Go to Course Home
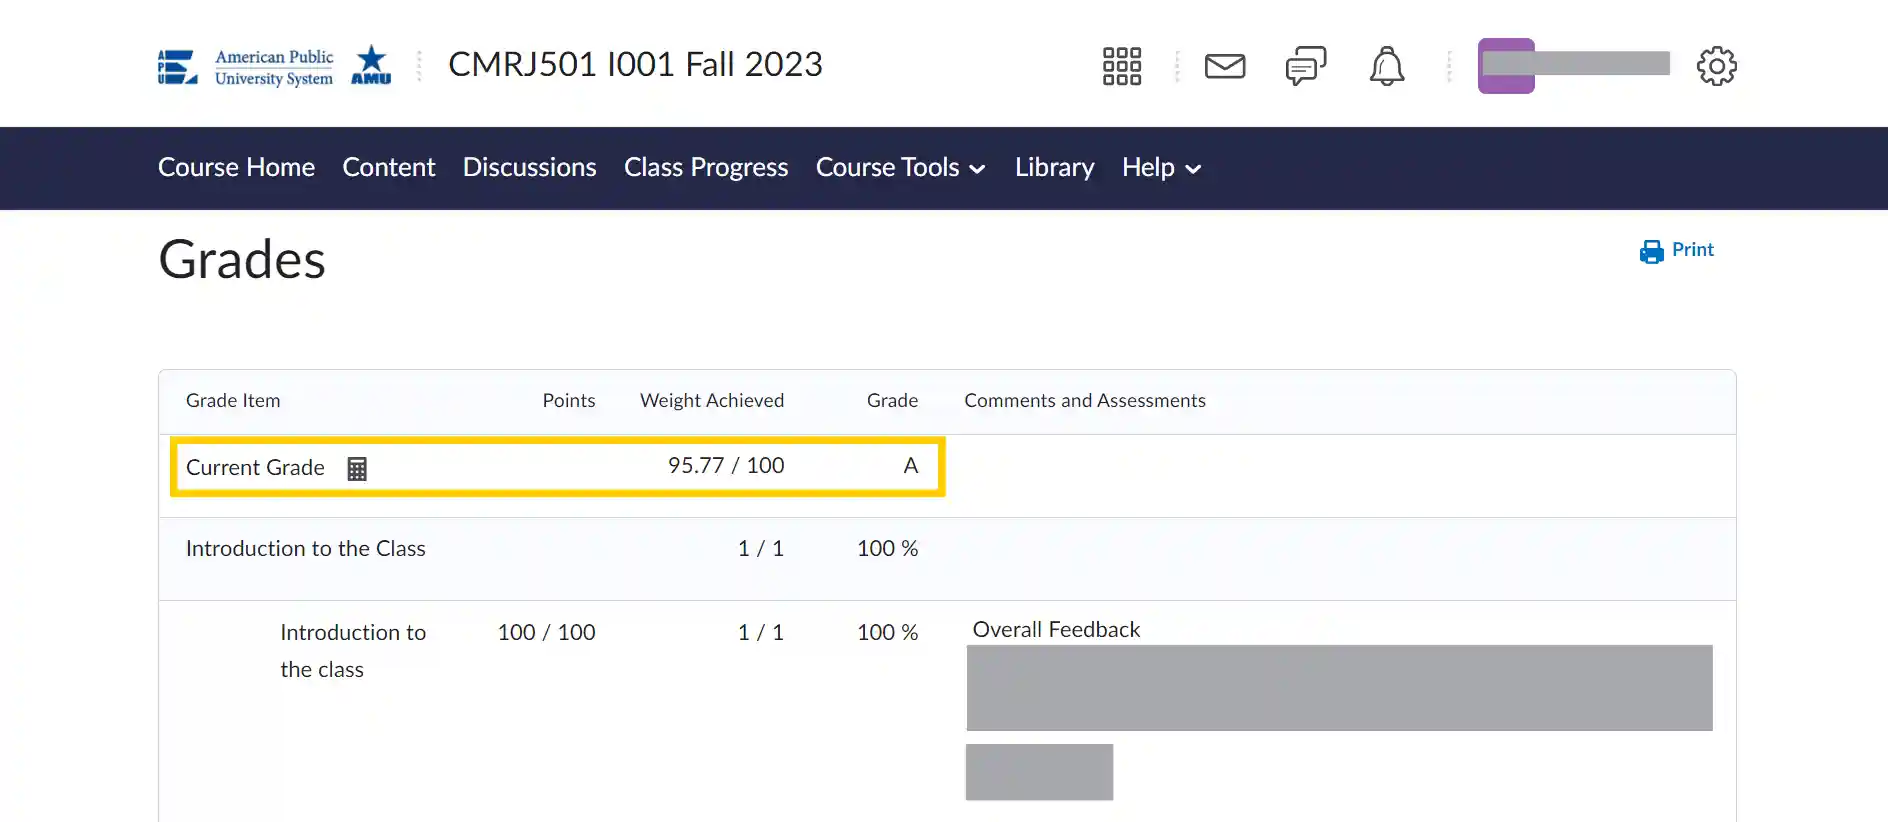1888x822 pixels. point(236,167)
